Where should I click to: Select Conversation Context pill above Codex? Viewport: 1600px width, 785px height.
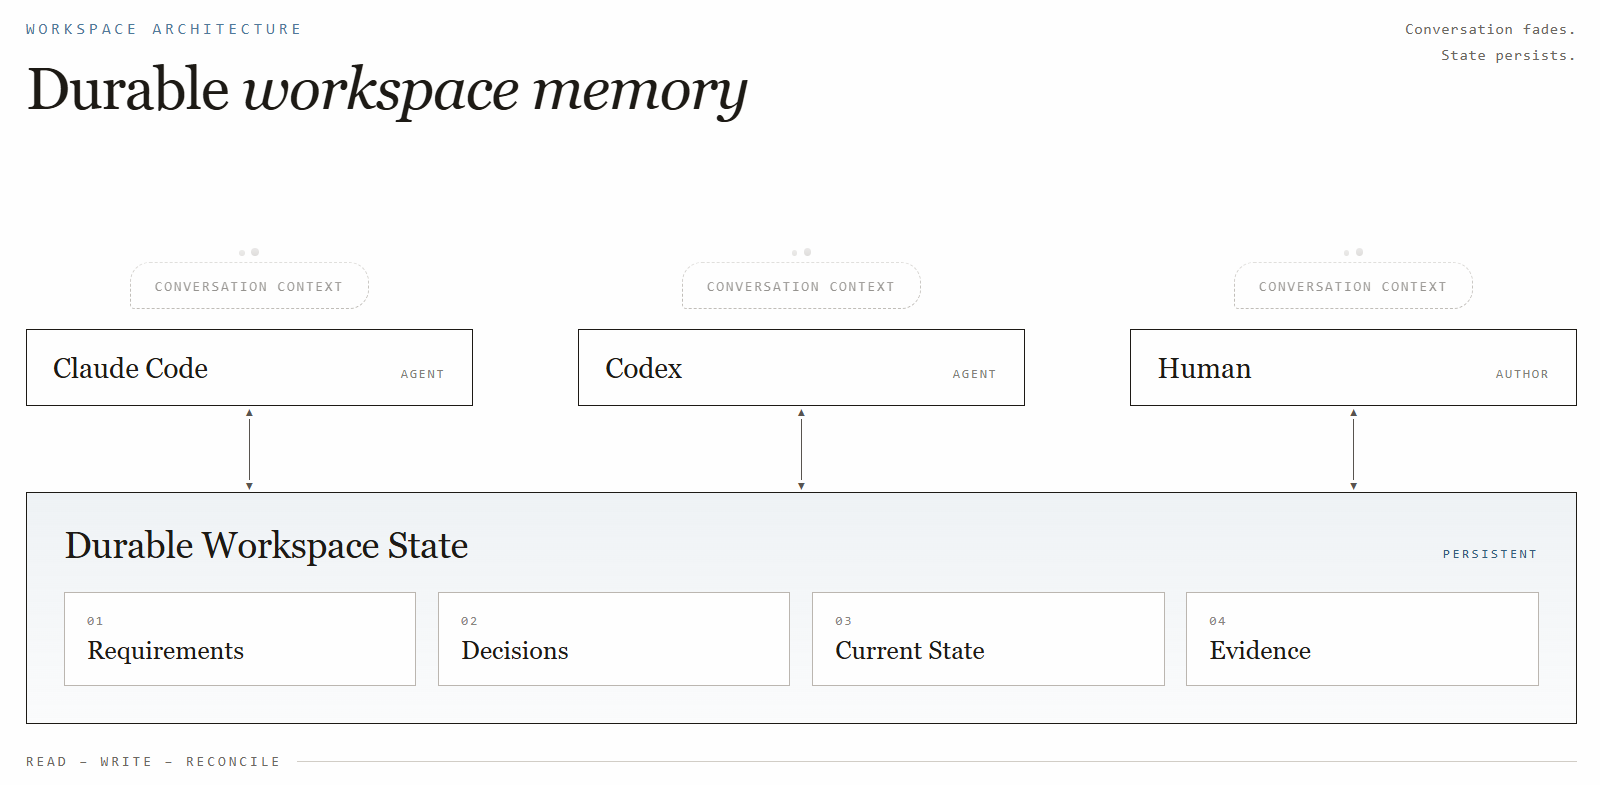click(801, 286)
